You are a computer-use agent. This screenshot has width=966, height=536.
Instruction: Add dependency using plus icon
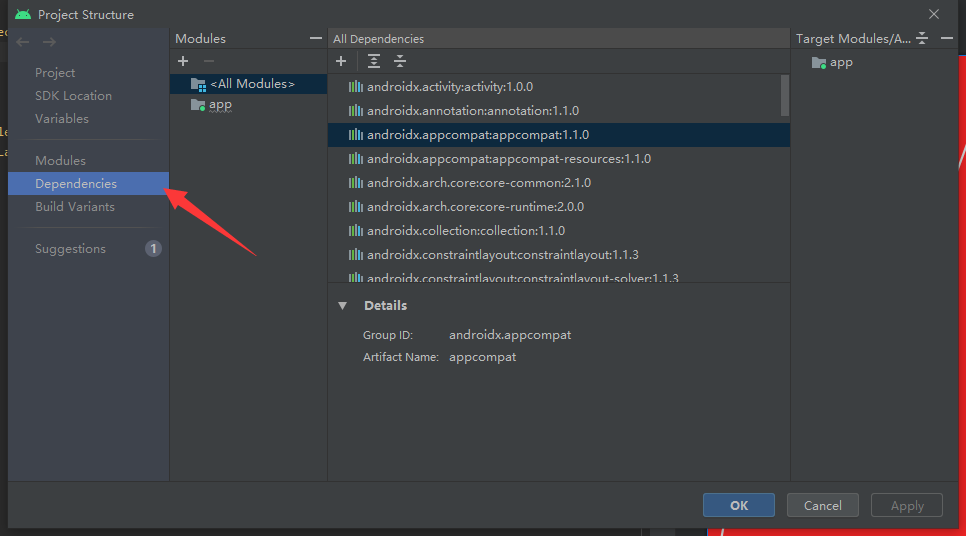[341, 61]
